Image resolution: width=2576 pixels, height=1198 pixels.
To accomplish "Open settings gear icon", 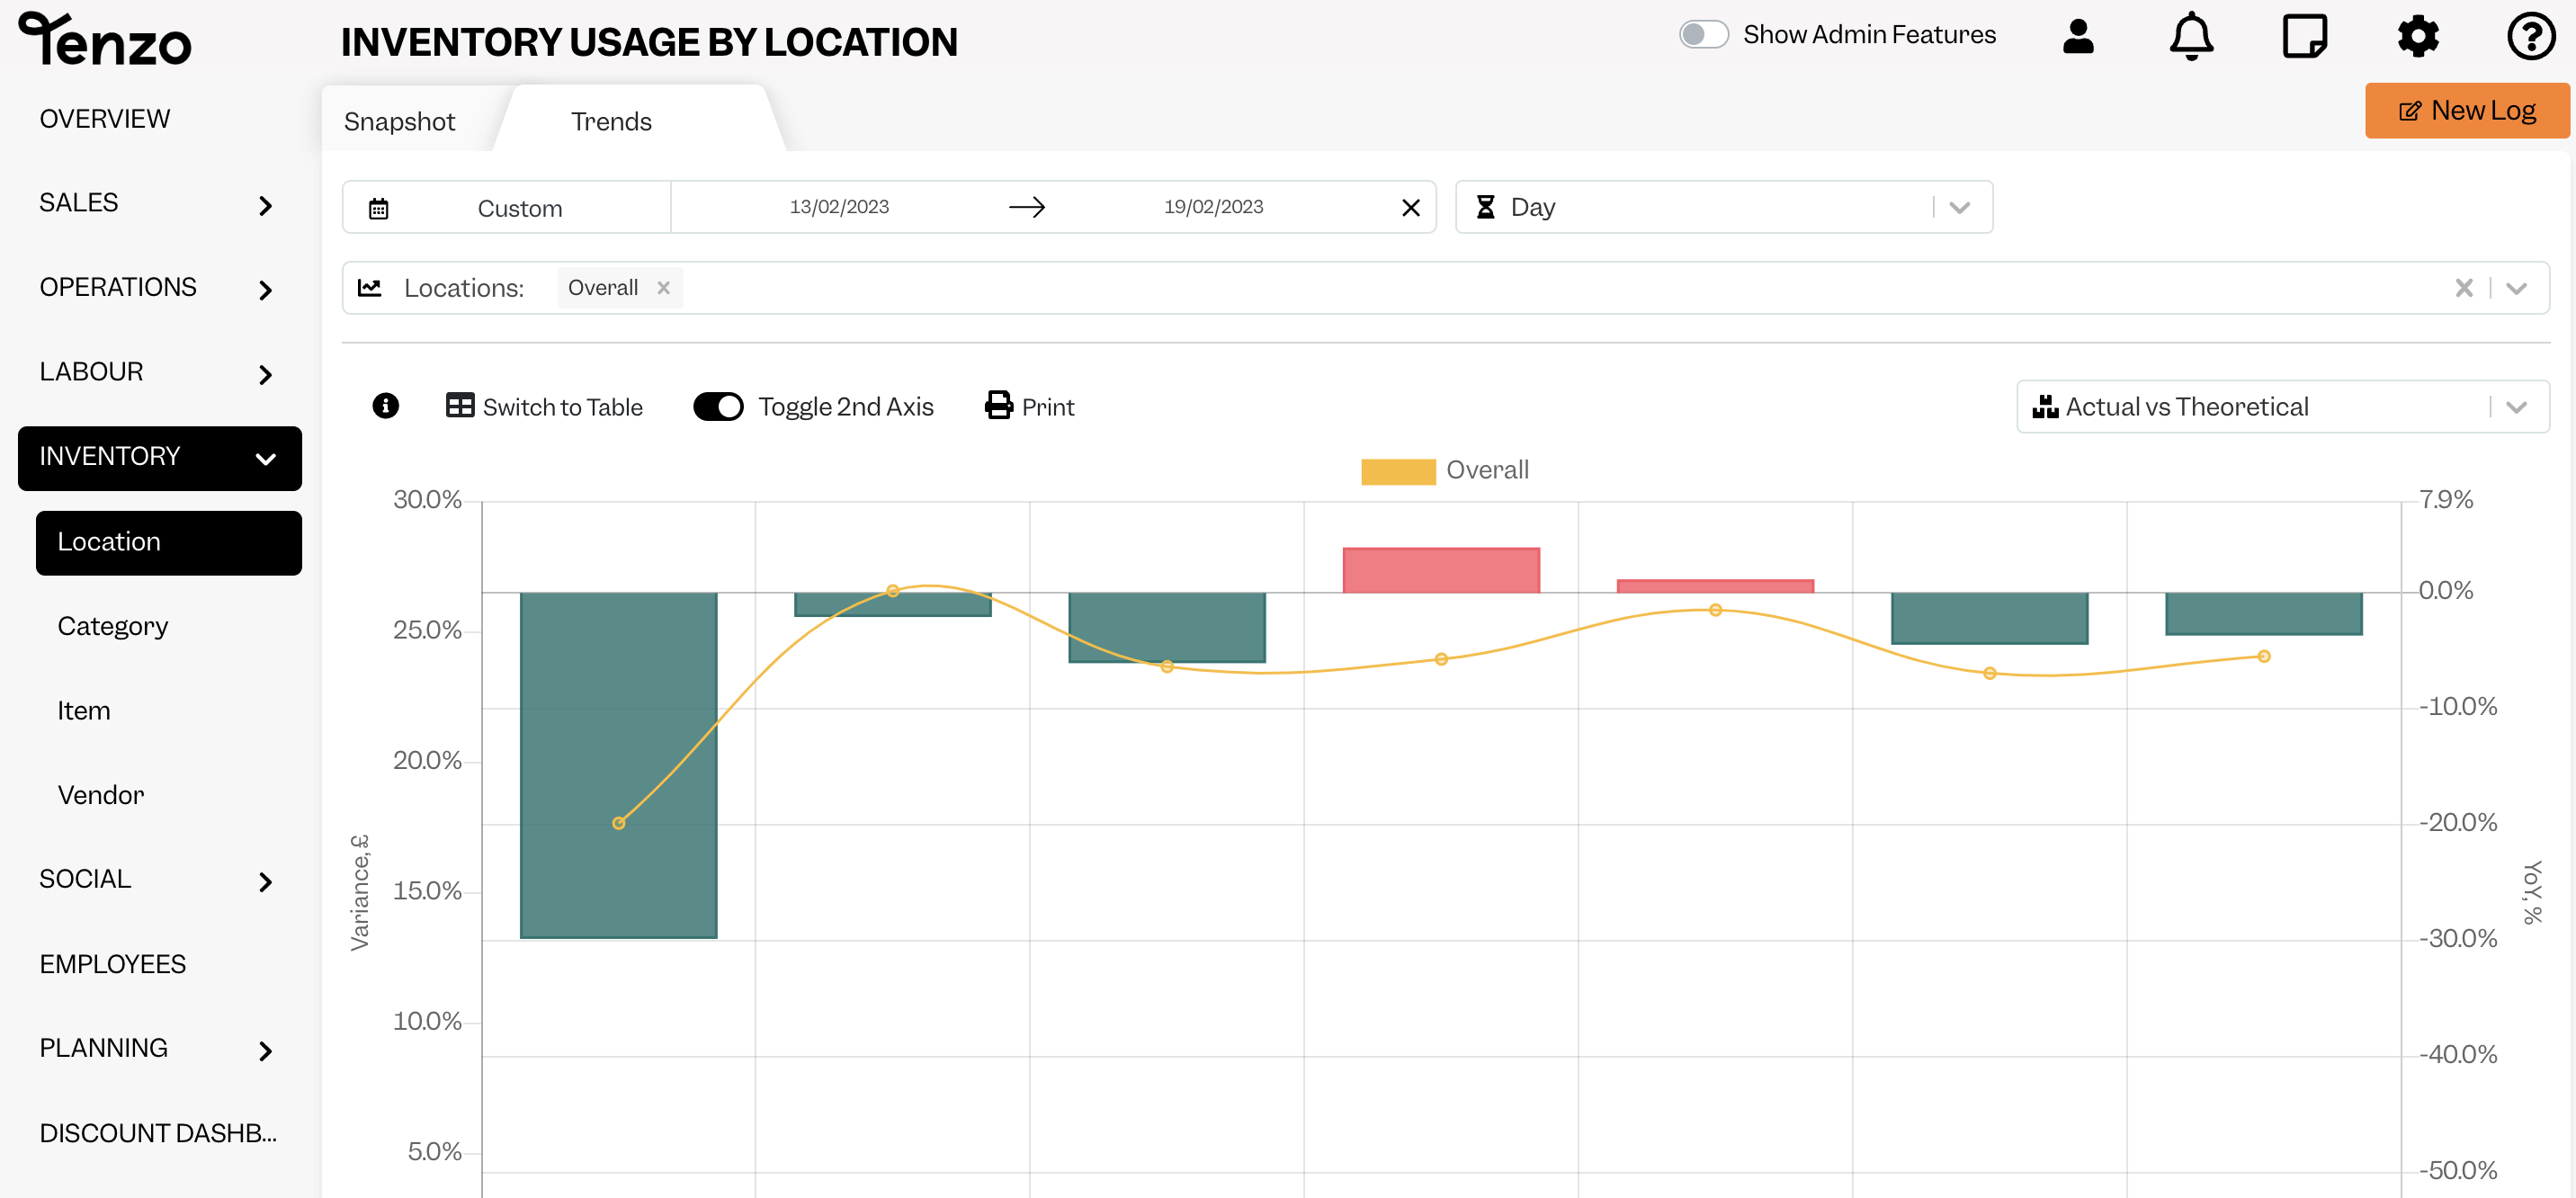I will (2418, 36).
